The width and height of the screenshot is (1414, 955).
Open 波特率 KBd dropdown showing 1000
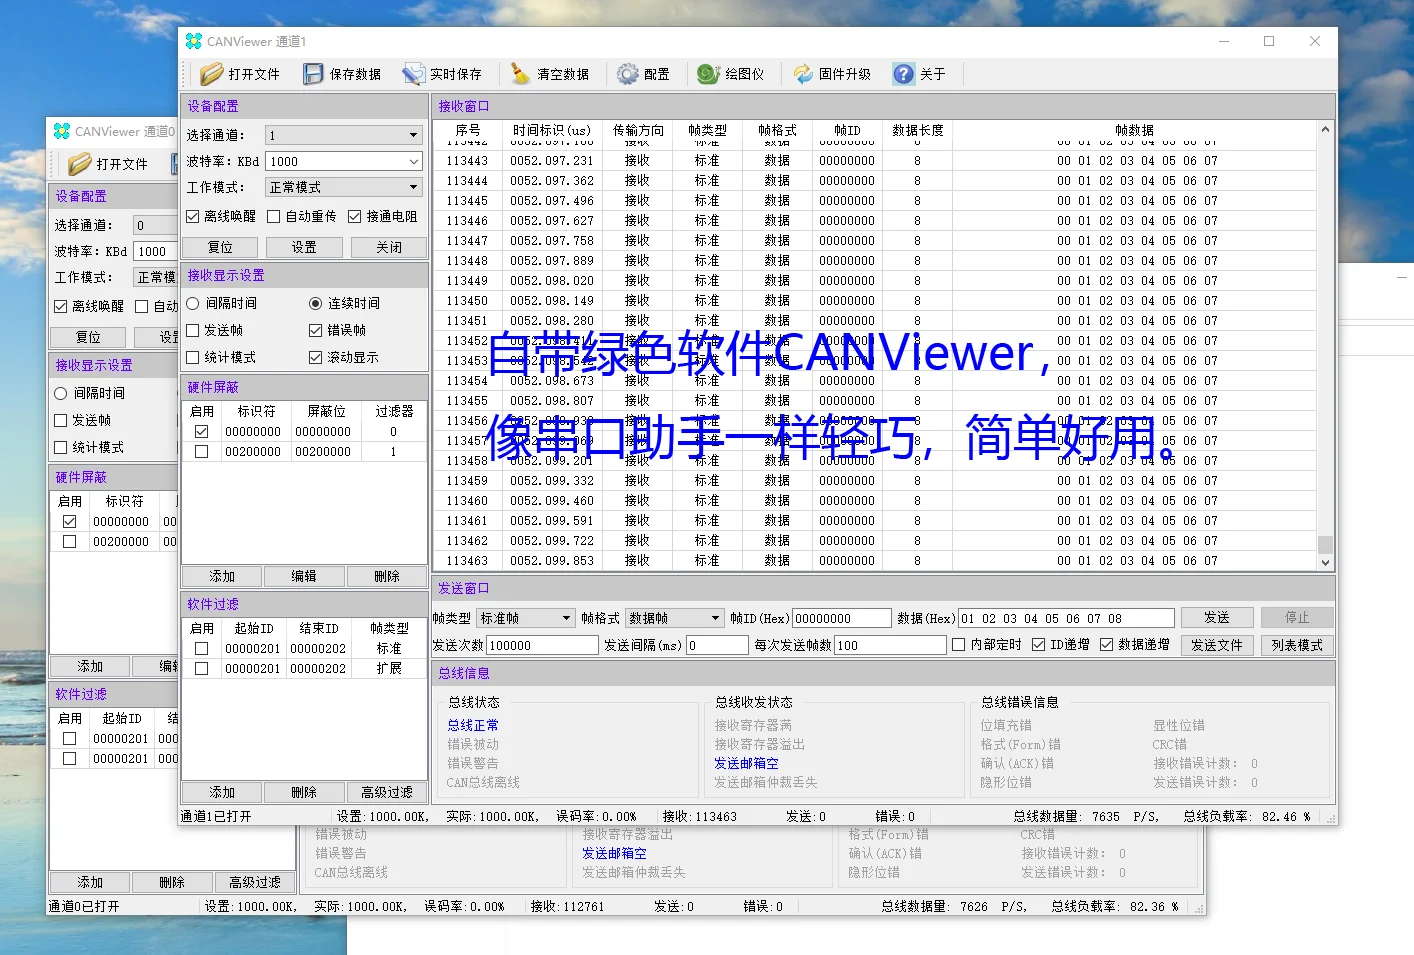[344, 161]
